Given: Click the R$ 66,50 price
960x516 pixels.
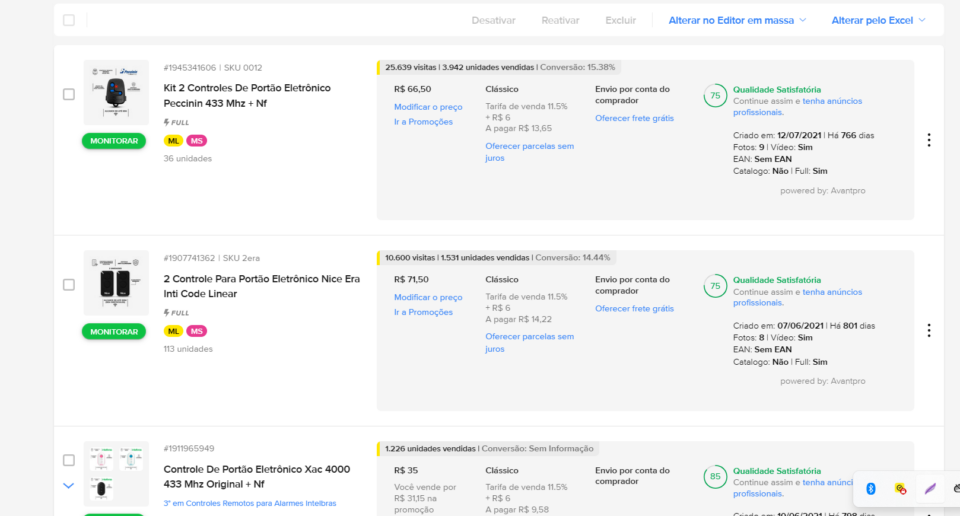Looking at the screenshot, I should point(412,89).
